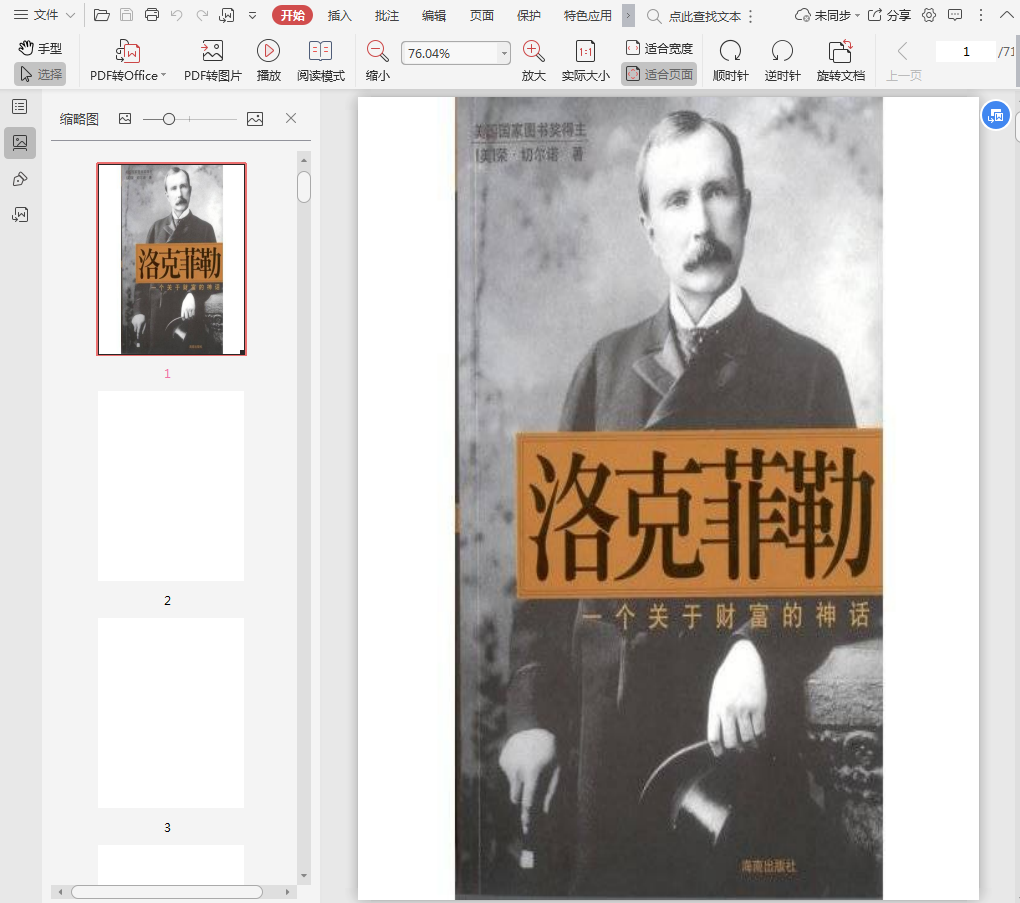Click the 旋转文档 icon

840,52
